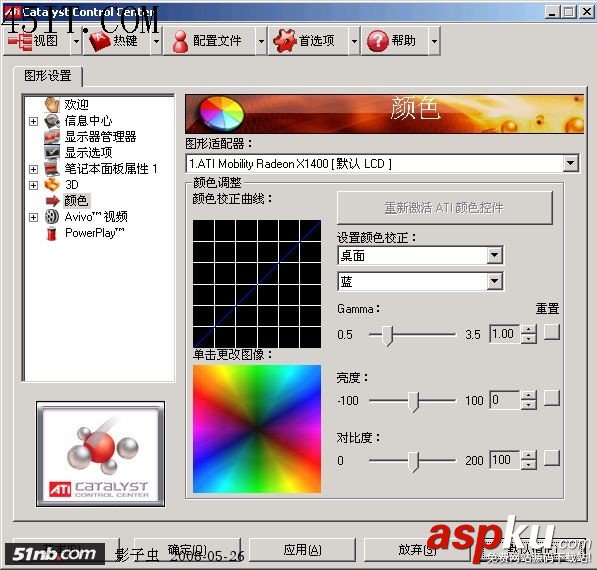Viewport: 597px width, 570px height.
Task: Open dropdown arrow next to 视图
Action: coord(76,41)
